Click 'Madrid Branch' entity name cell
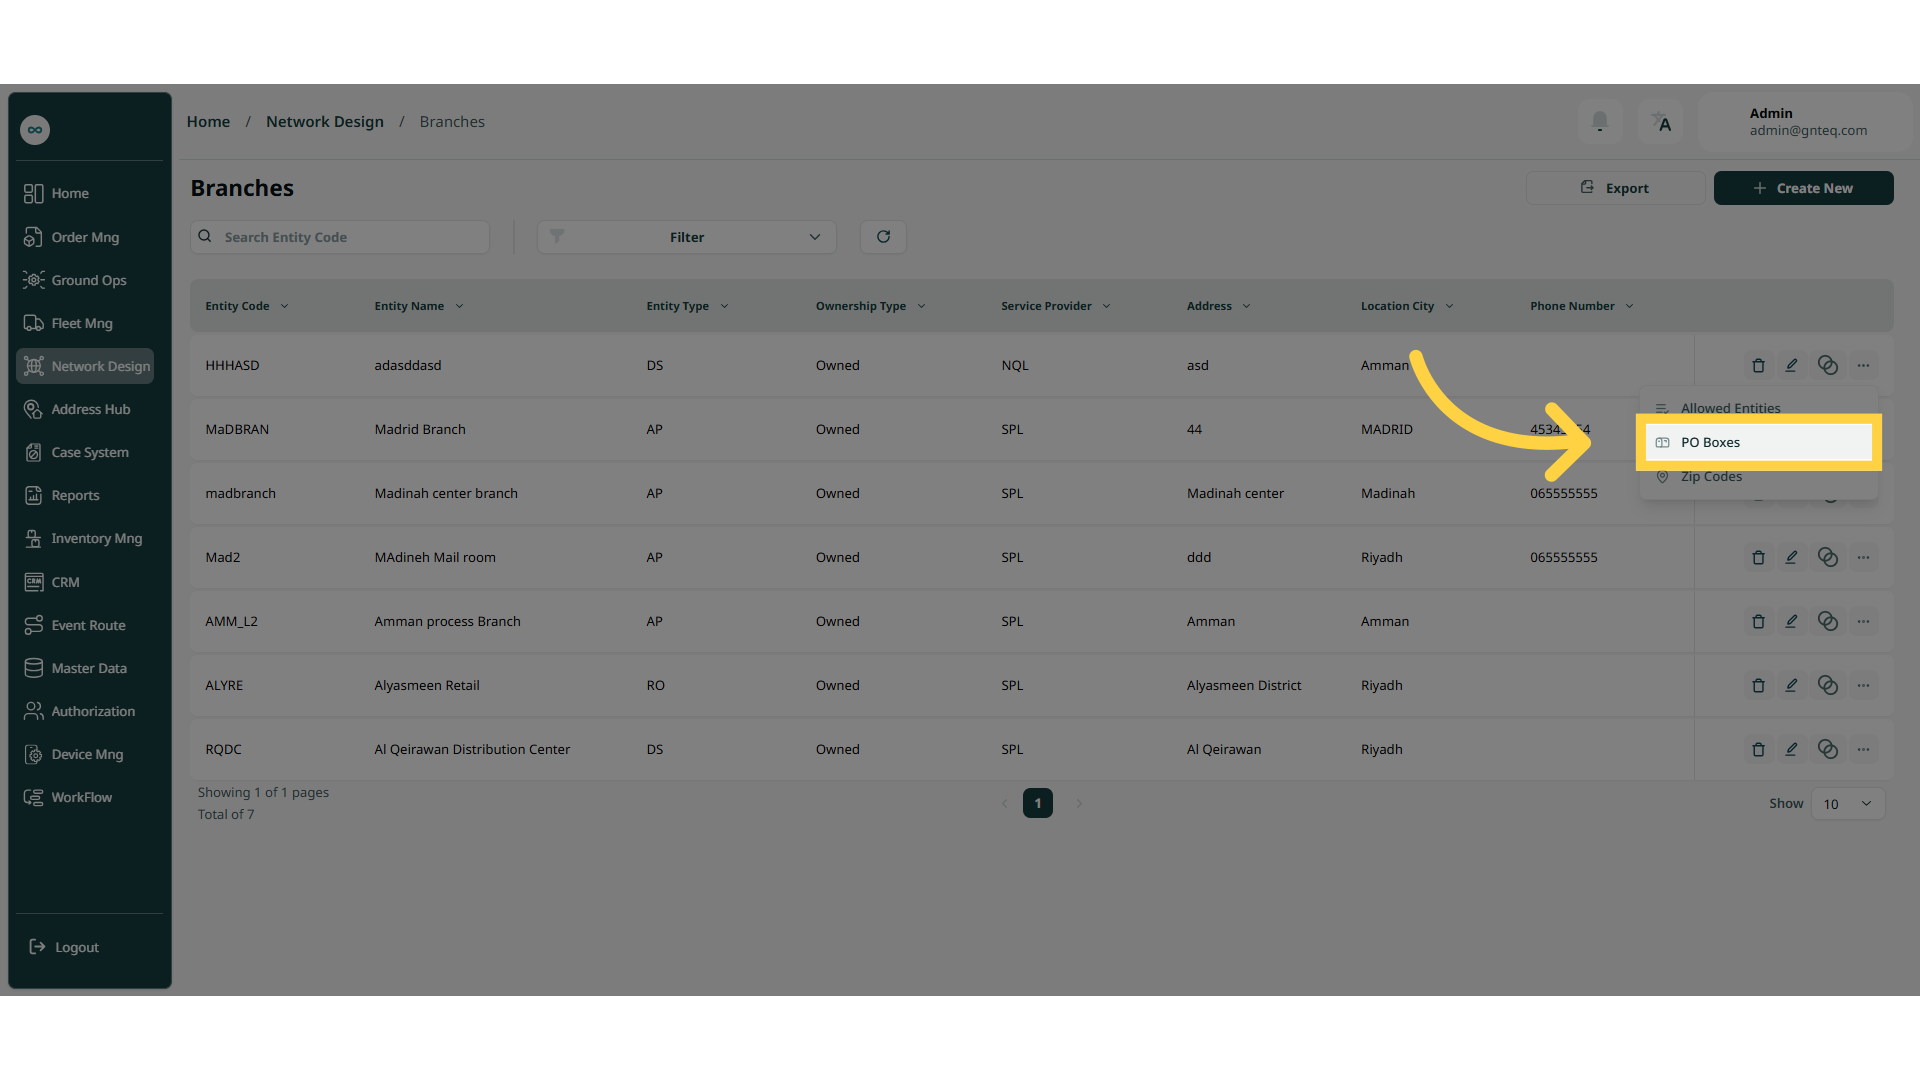The width and height of the screenshot is (1920, 1080). (420, 430)
